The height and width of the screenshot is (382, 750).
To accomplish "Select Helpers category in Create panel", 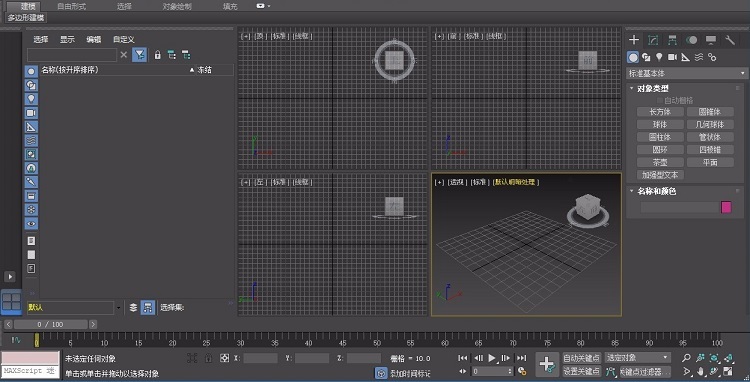I will [x=685, y=57].
